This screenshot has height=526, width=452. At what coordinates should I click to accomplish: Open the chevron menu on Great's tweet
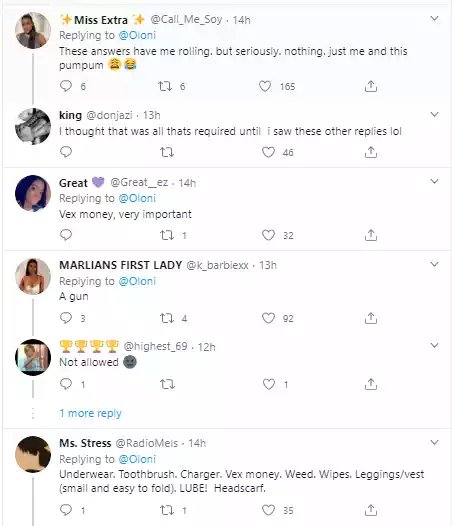pos(435,181)
